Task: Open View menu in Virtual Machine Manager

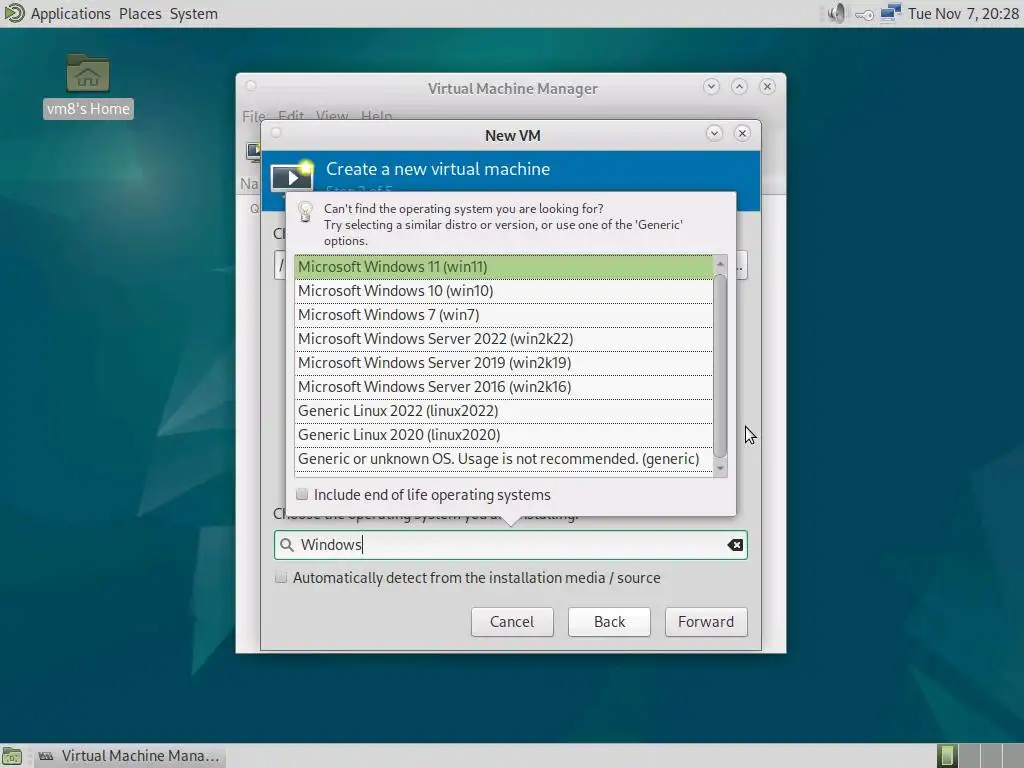Action: pyautogui.click(x=332, y=116)
